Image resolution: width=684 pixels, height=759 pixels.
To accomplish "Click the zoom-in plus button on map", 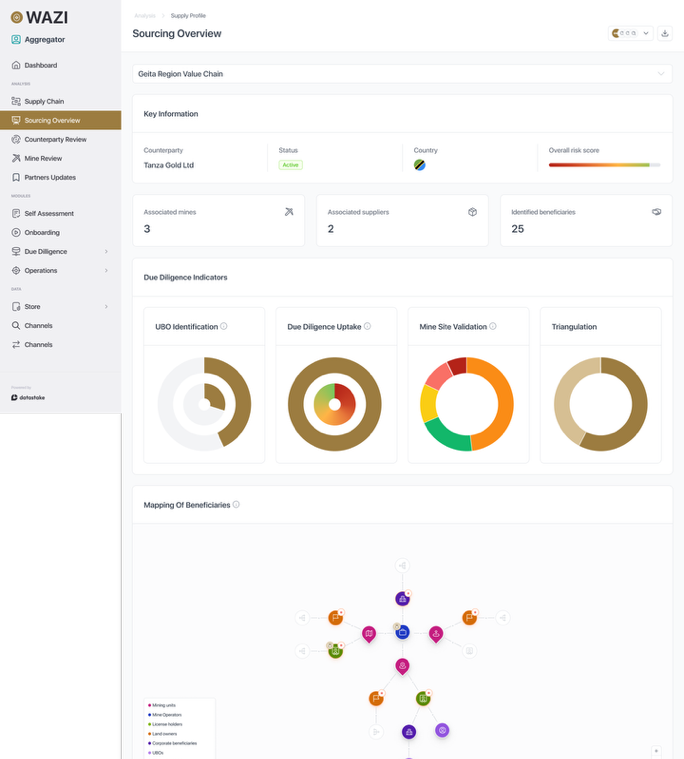I will (656, 751).
